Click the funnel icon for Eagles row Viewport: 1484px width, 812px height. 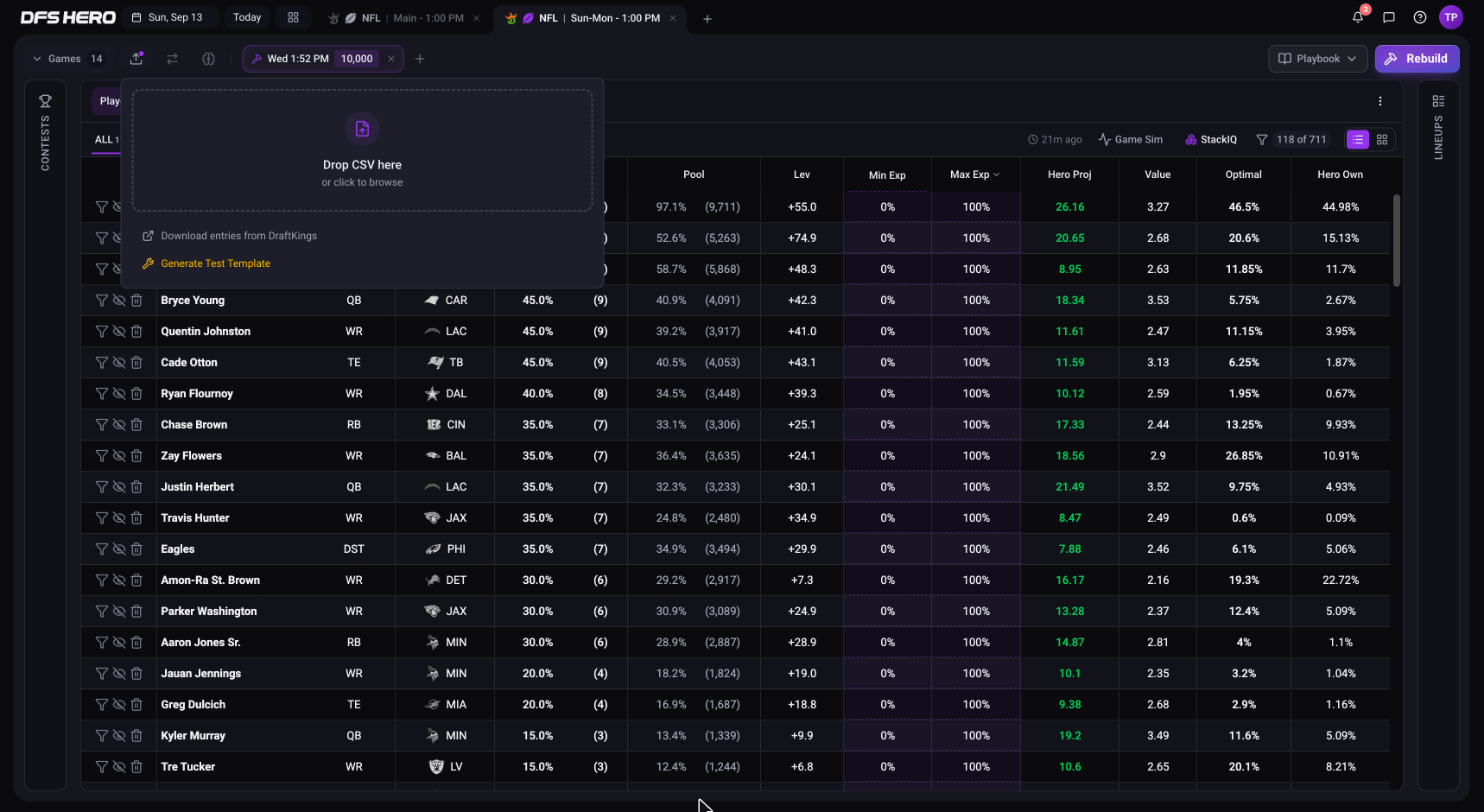(x=101, y=549)
